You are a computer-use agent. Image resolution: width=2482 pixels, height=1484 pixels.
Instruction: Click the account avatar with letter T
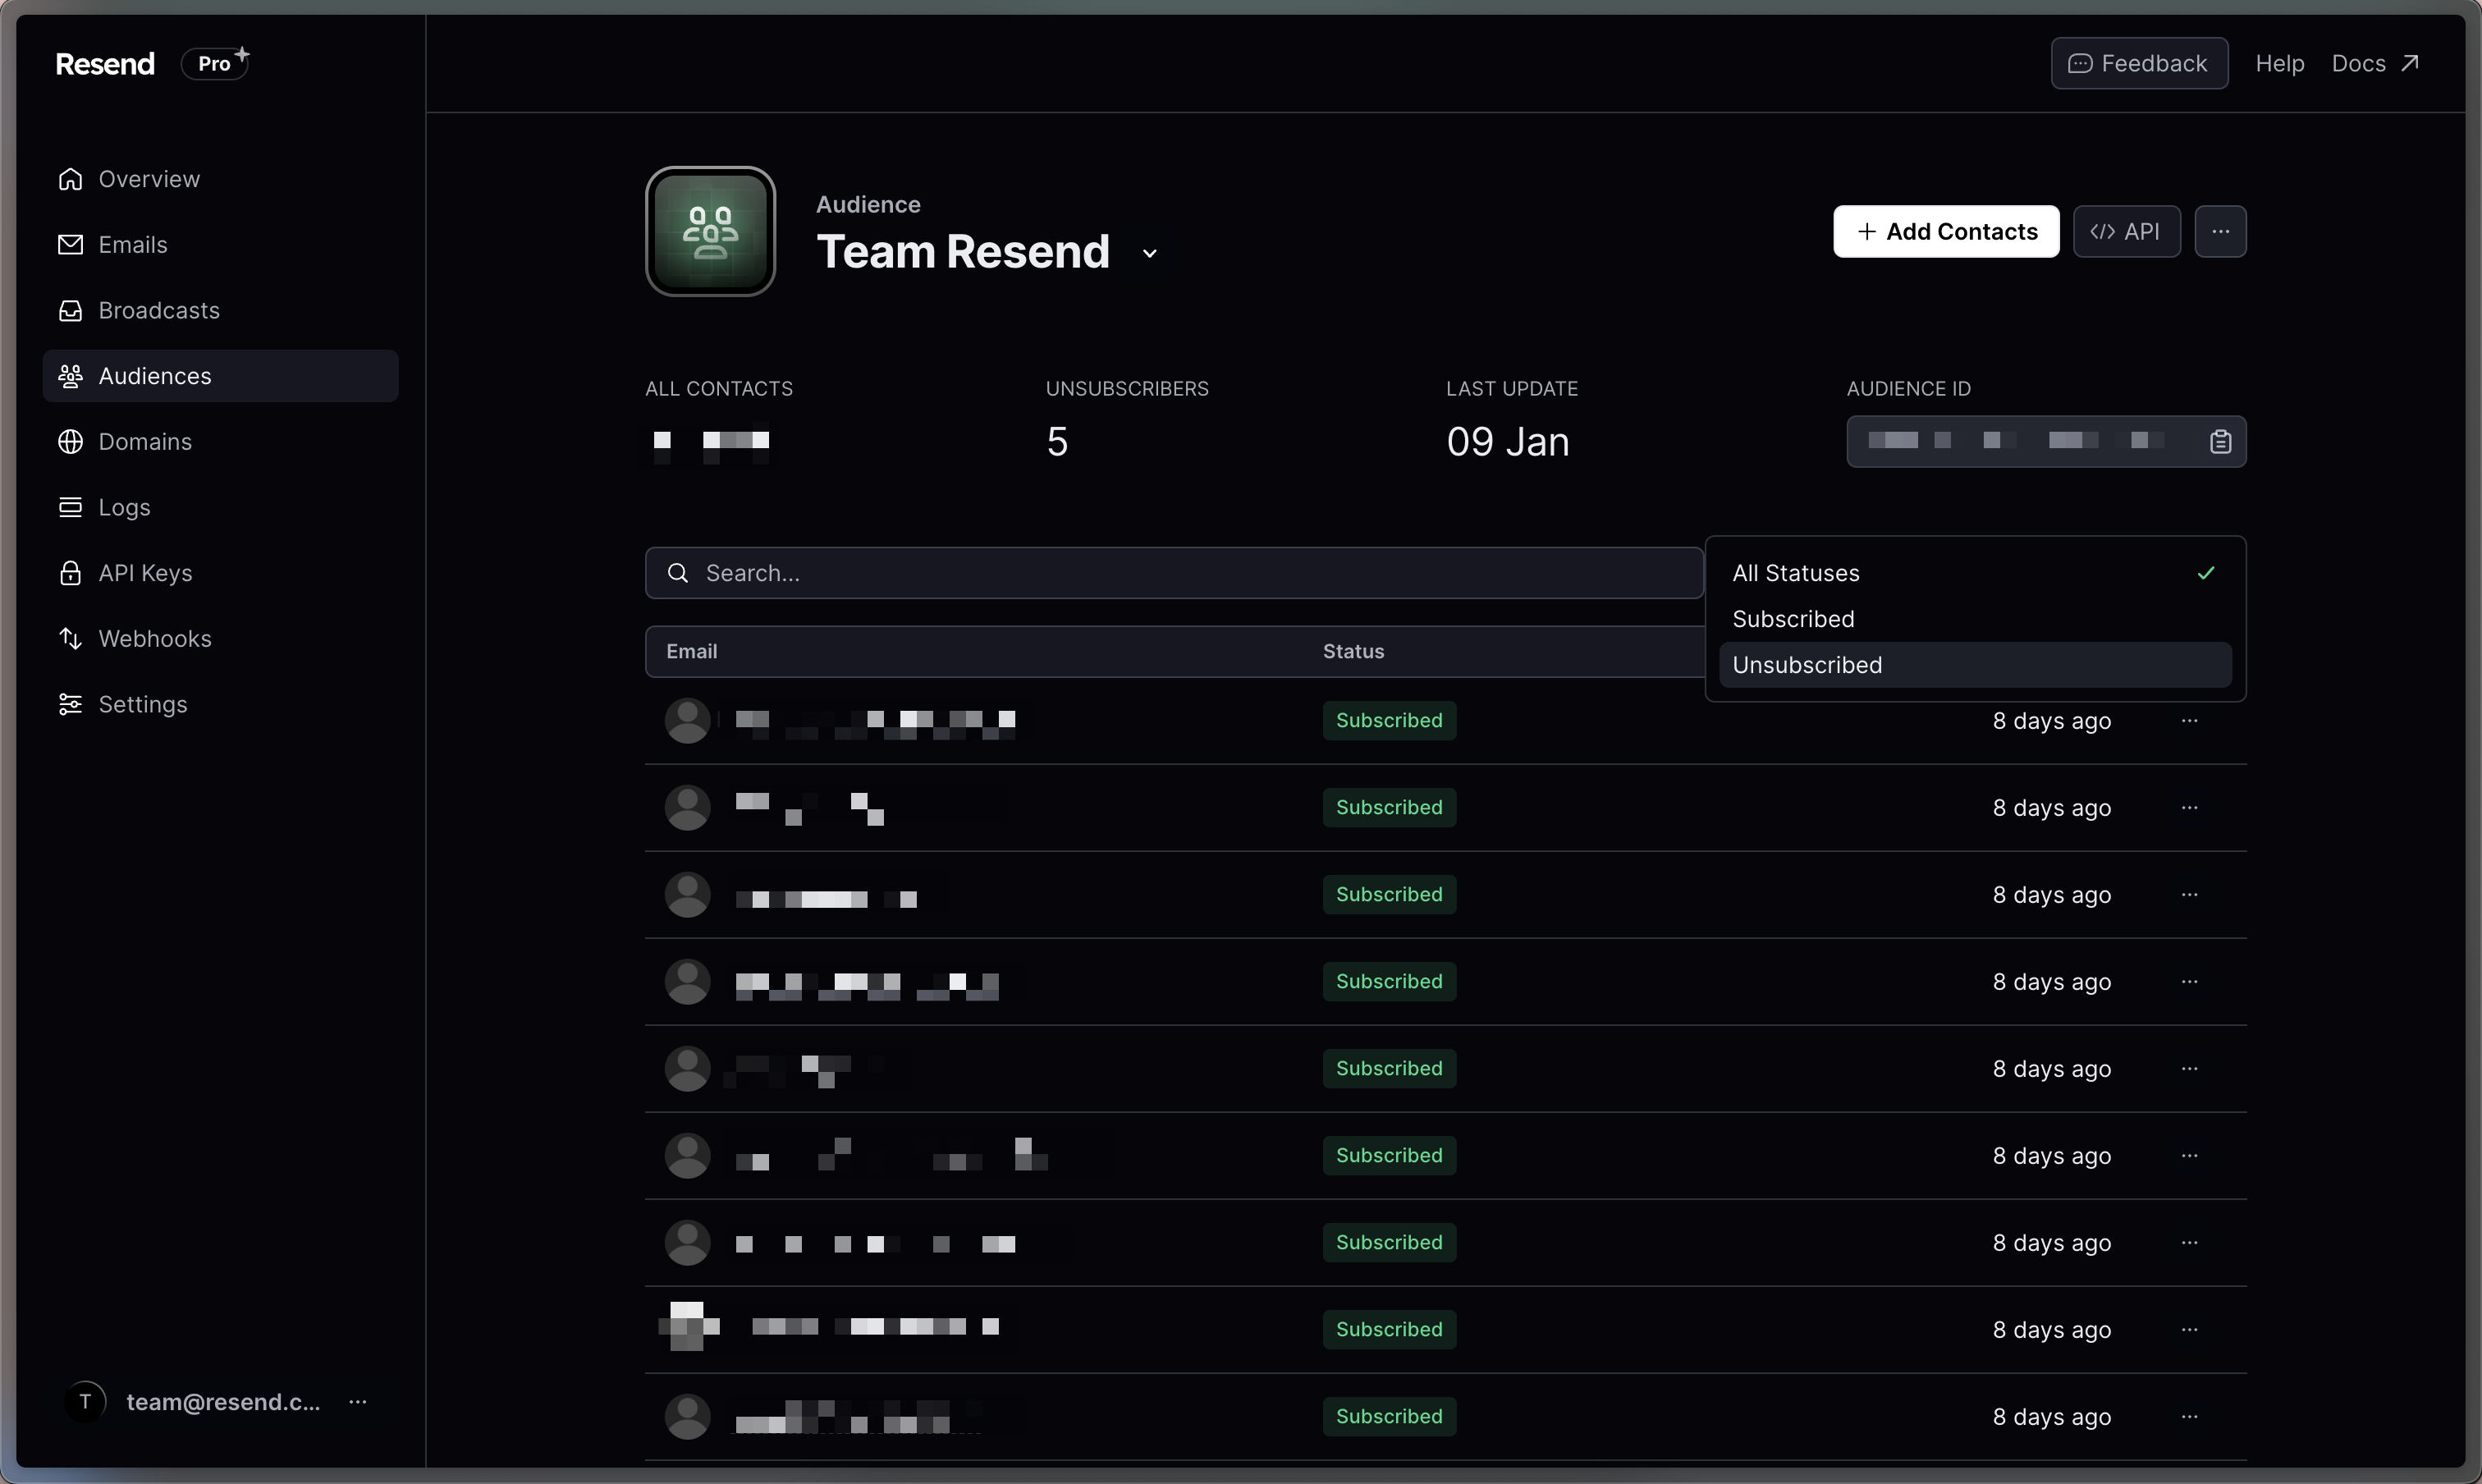[85, 1402]
